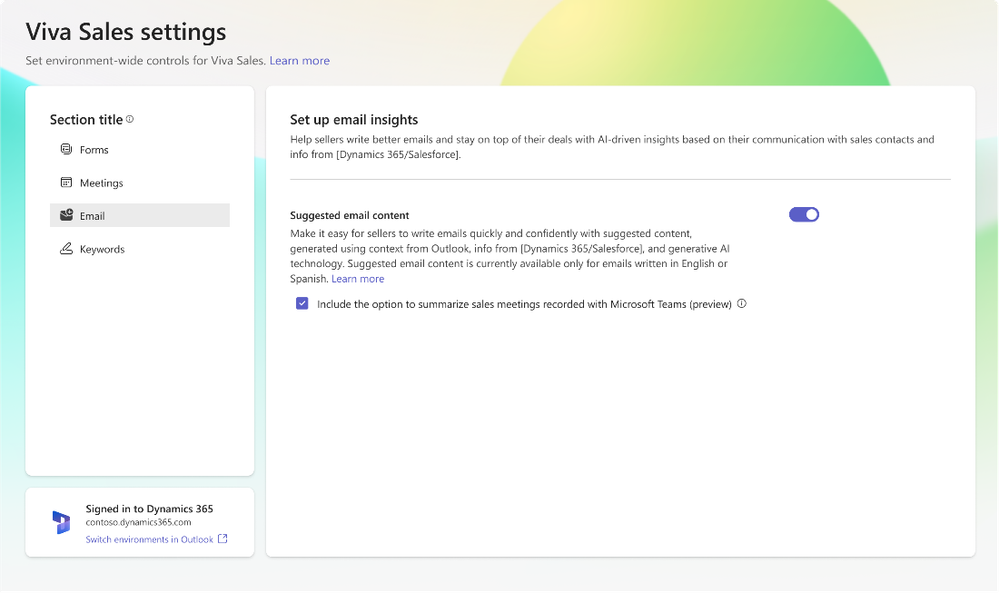This screenshot has height=593, width=999.
Task: Open Learn more link after Spanish
Action: [x=357, y=279]
